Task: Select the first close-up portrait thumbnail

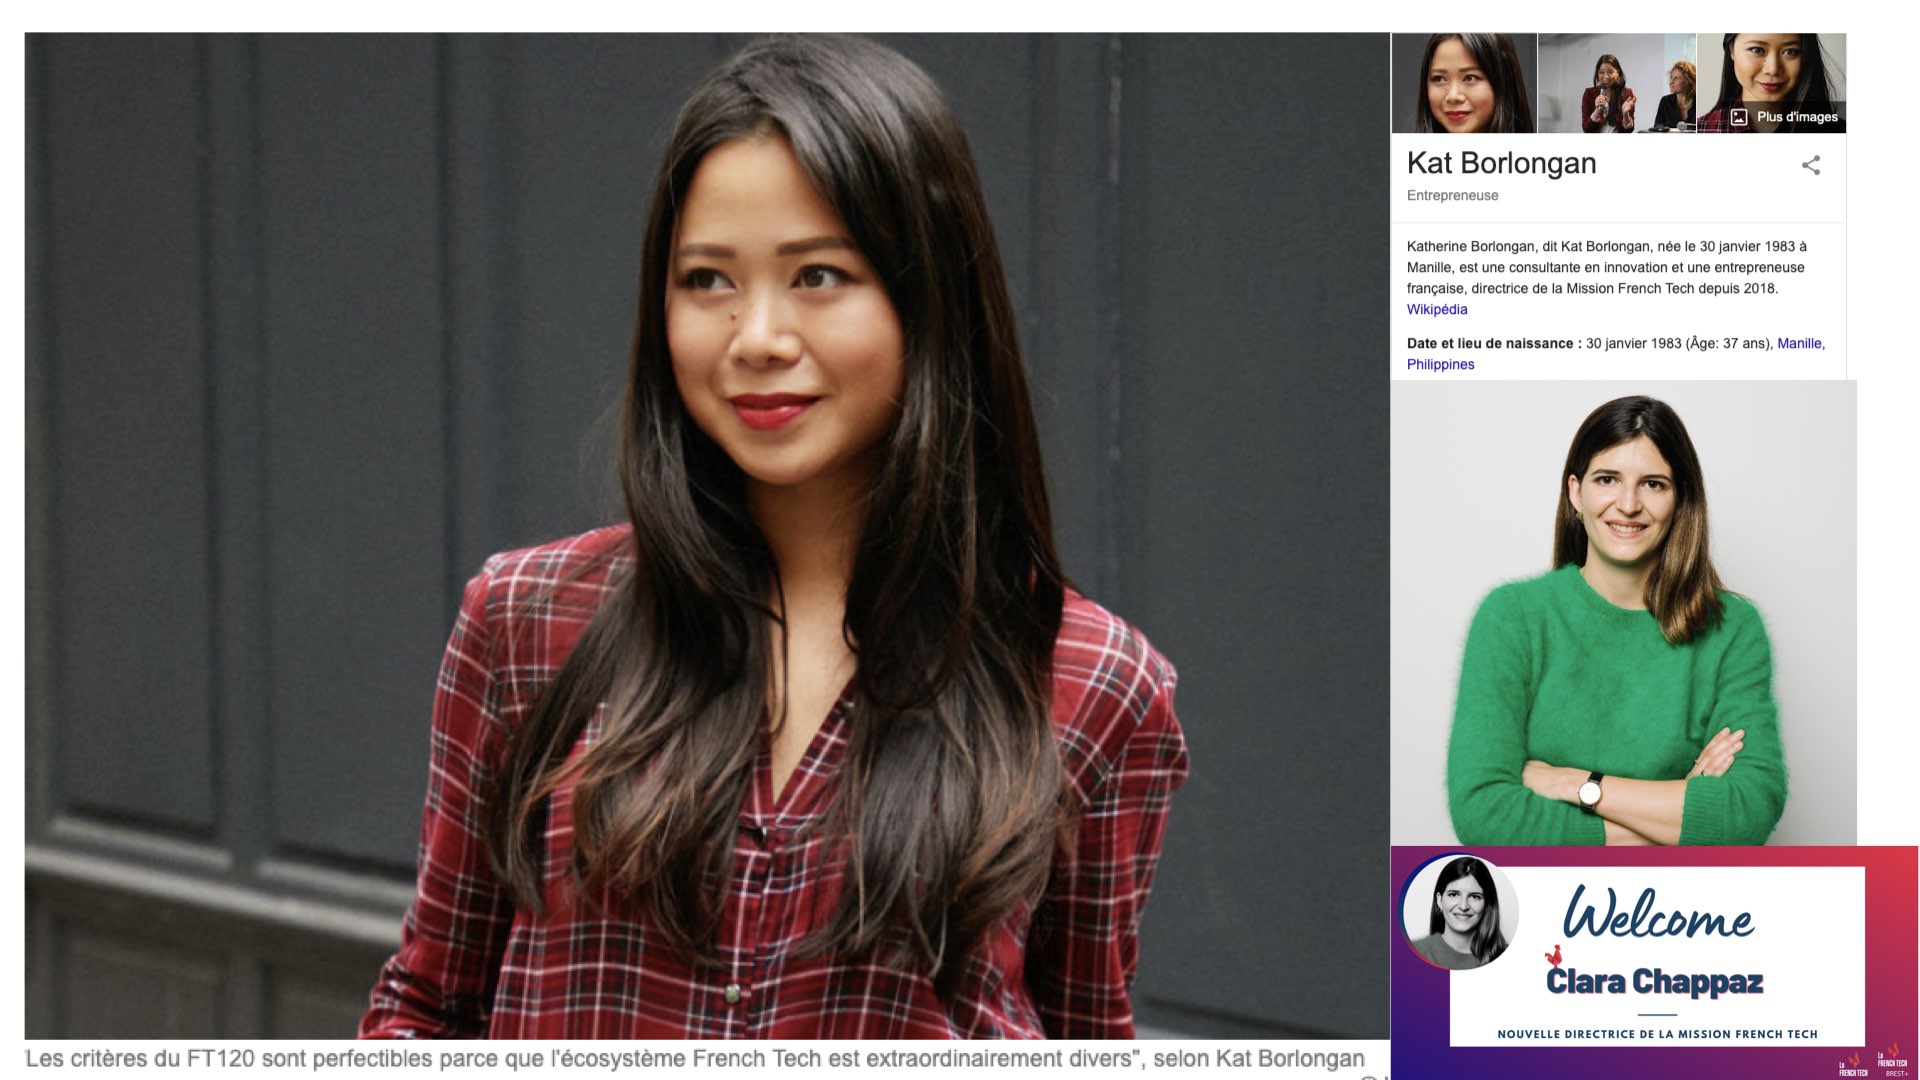Action: (1464, 83)
